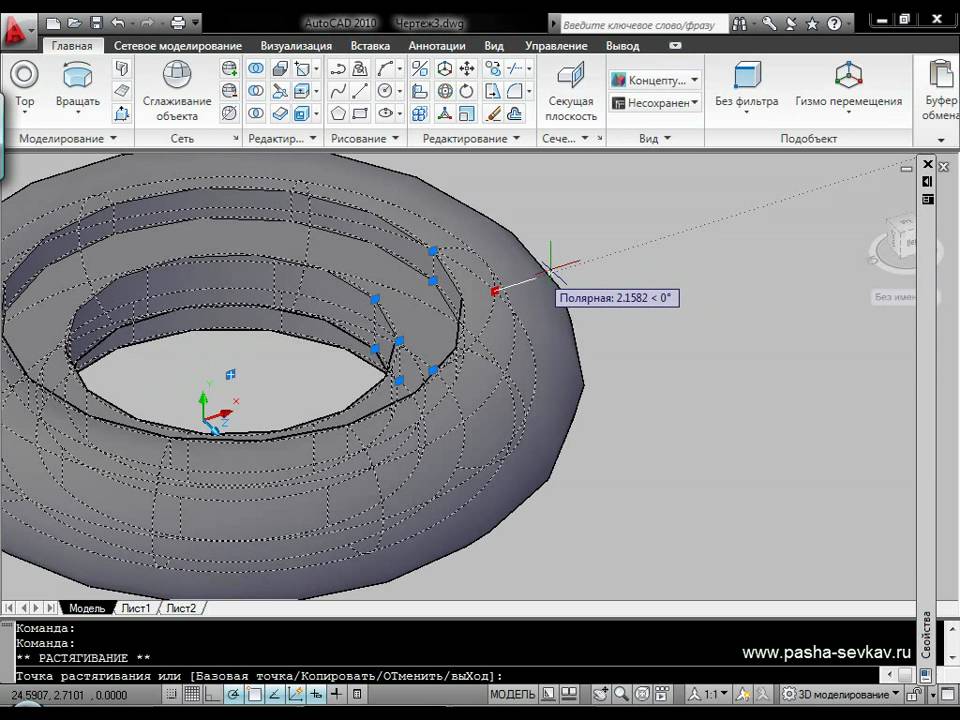Select the polyline drawing tool
This screenshot has width=960, height=720.
[x=338, y=69]
